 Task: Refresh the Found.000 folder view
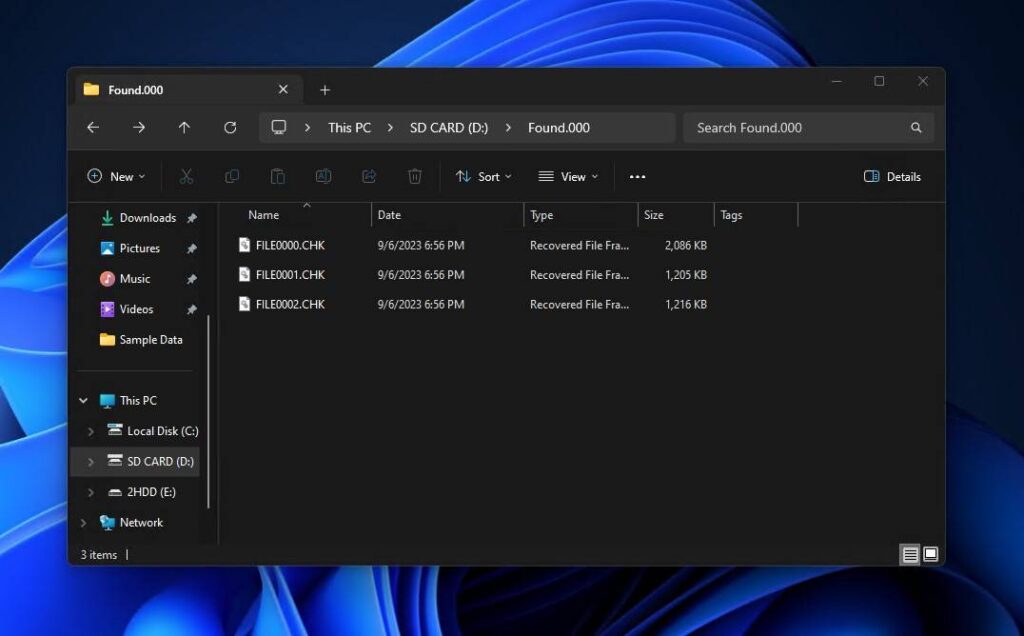pos(230,127)
